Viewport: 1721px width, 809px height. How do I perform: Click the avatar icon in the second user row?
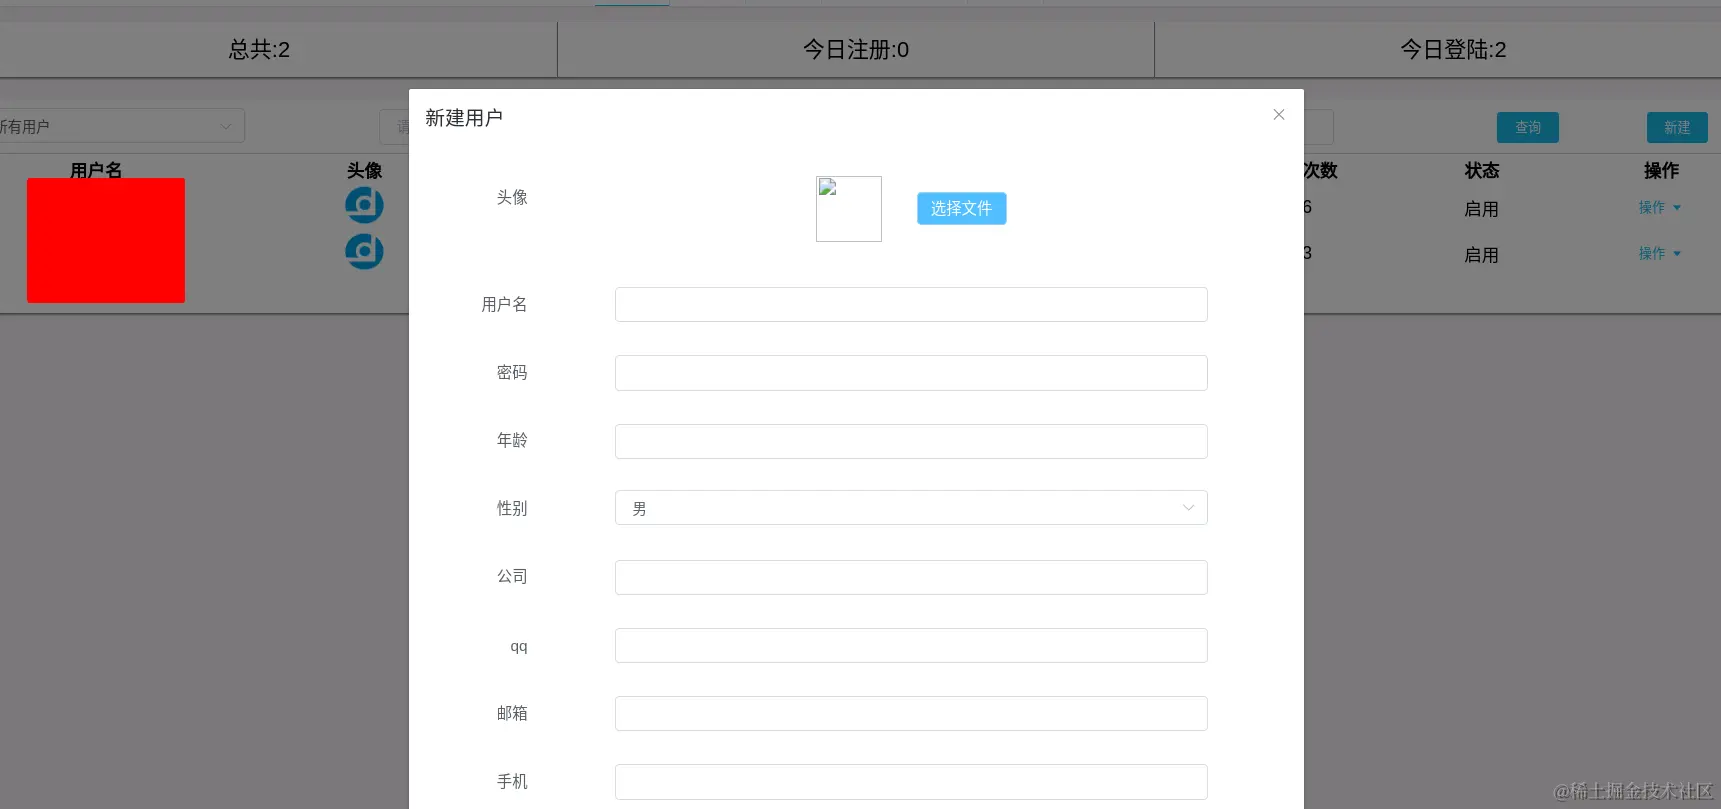(x=364, y=251)
